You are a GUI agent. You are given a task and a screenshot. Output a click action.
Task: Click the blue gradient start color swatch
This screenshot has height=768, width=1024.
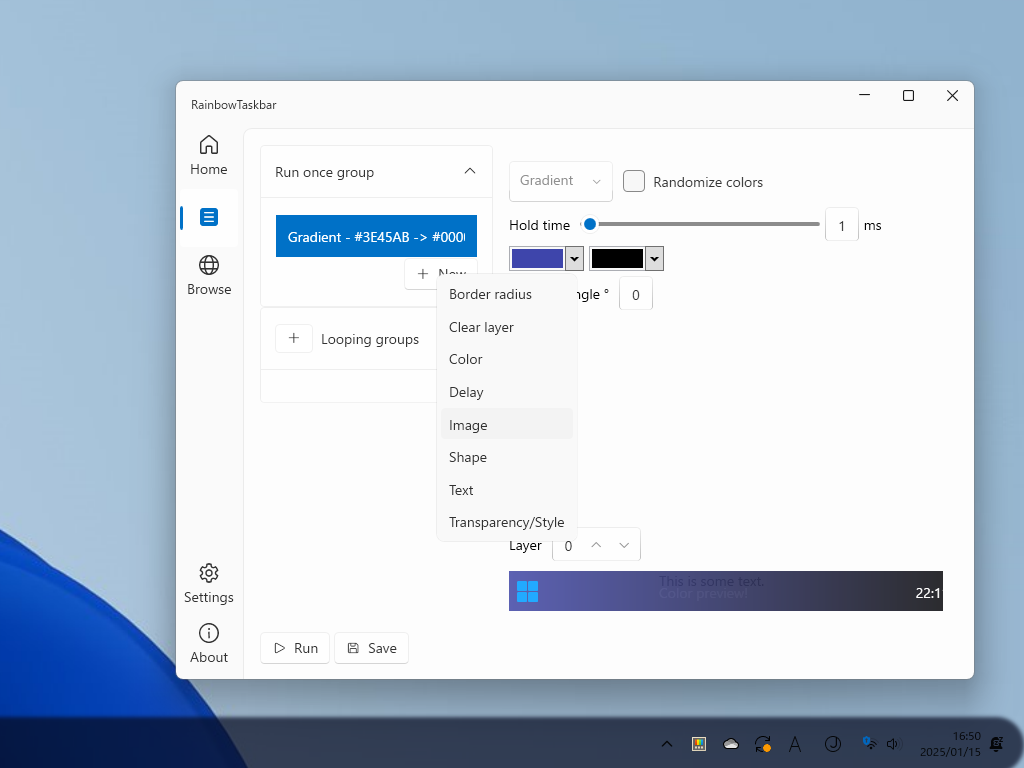coord(537,259)
